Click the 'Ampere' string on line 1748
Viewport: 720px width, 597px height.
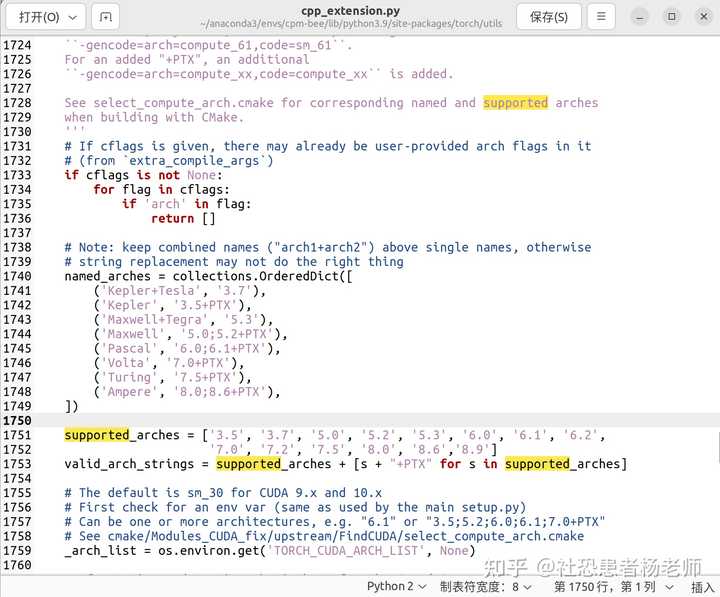click(x=129, y=392)
